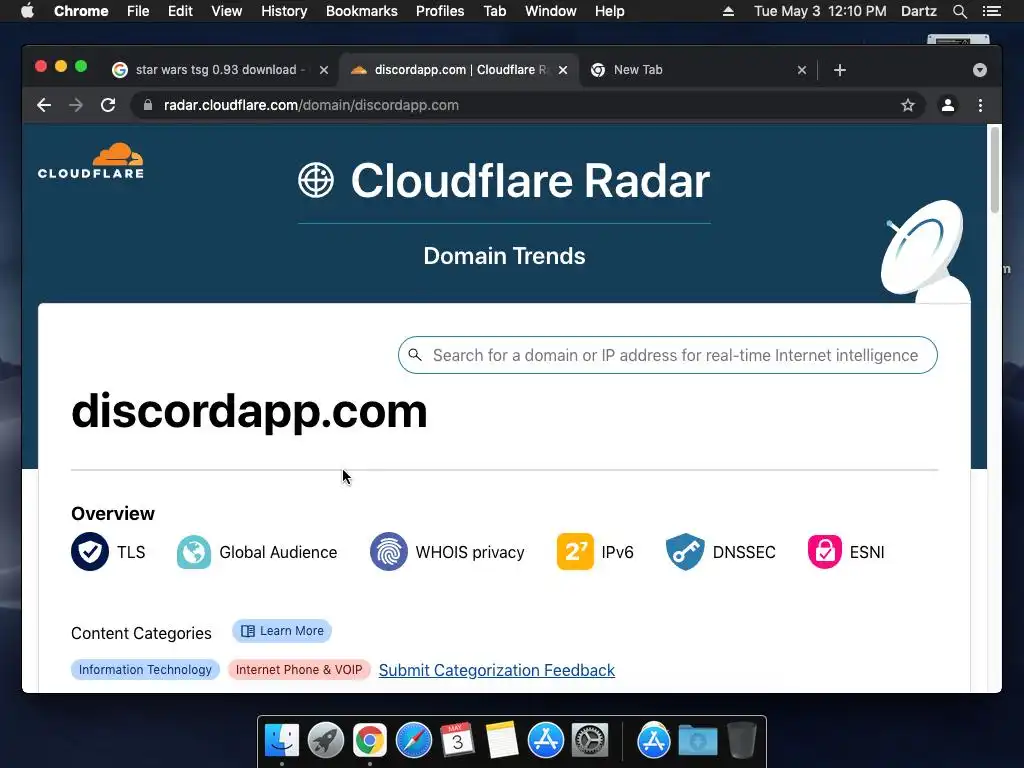
Task: Close the New Tab tab
Action: (802, 70)
